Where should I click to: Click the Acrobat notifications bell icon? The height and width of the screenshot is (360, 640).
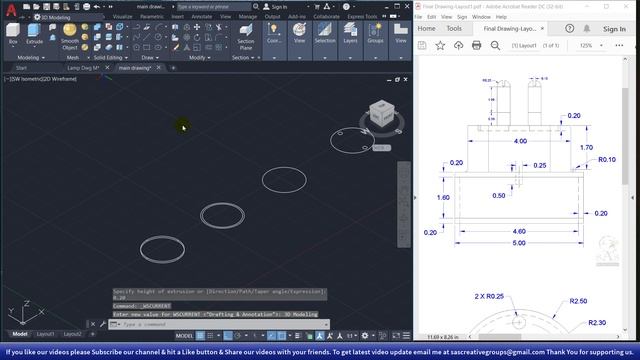587,29
